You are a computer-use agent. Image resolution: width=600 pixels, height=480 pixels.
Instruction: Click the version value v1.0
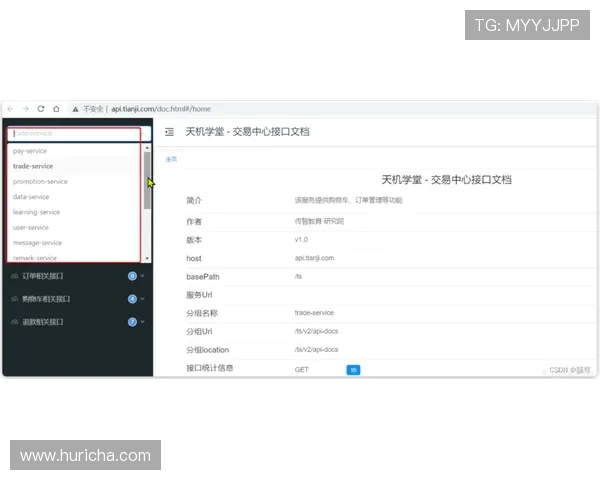click(x=301, y=240)
